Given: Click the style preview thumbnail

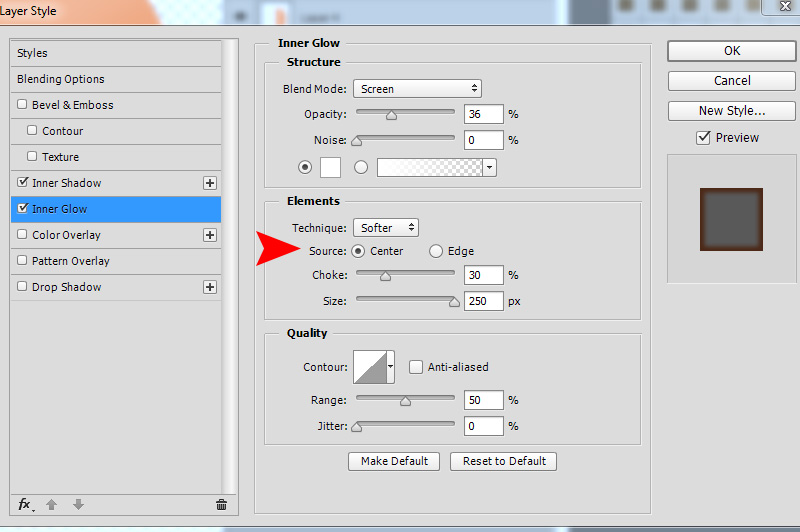Looking at the screenshot, I should (x=731, y=219).
